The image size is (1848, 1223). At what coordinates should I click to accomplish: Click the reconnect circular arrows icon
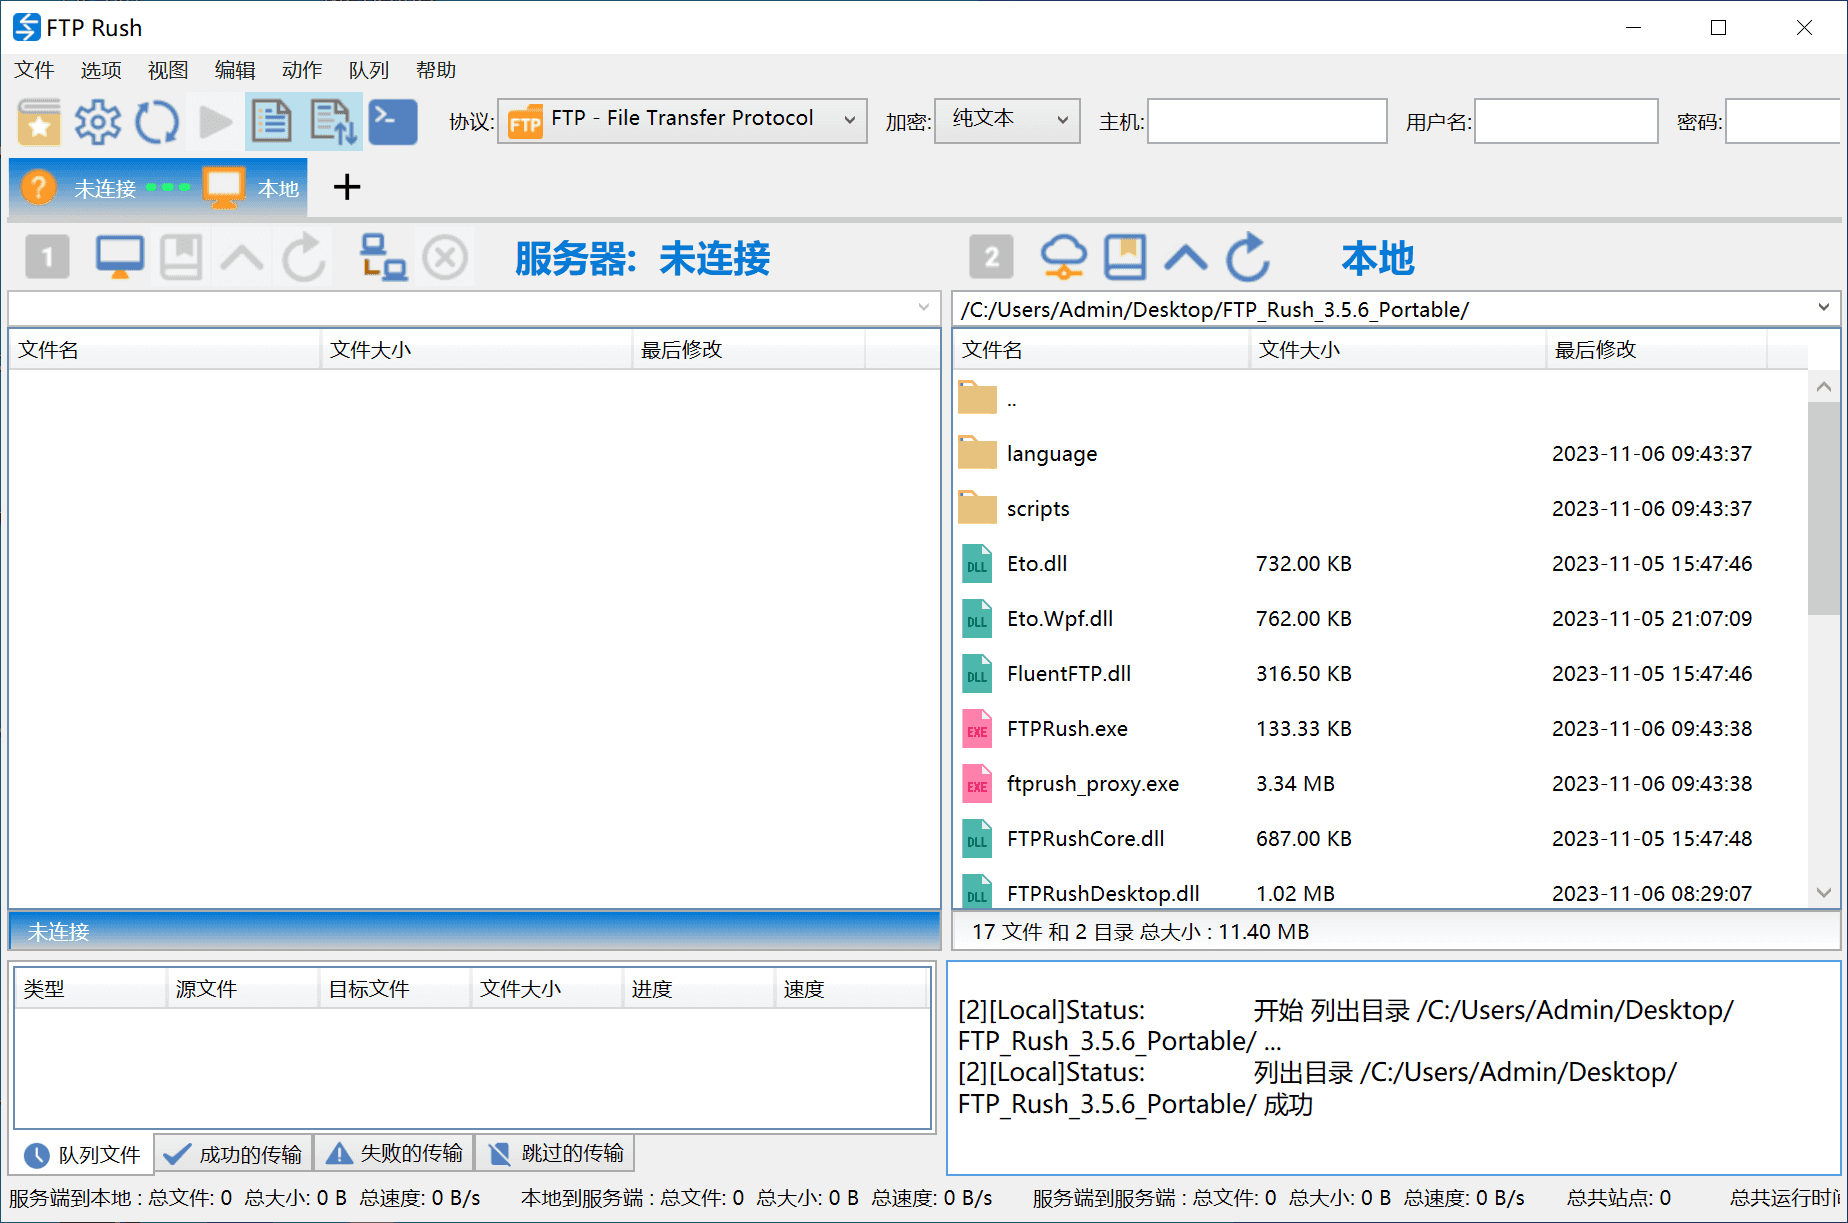point(157,122)
